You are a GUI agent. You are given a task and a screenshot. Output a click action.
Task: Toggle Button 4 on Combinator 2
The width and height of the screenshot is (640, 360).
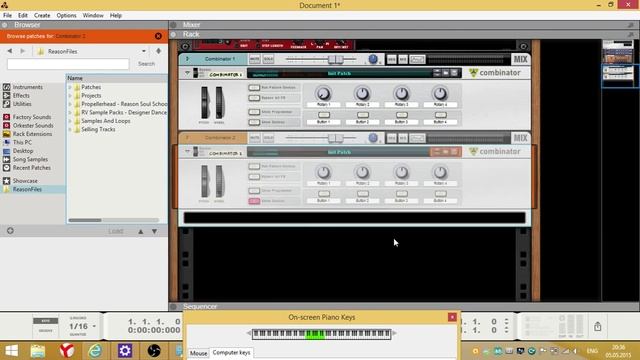[440, 194]
